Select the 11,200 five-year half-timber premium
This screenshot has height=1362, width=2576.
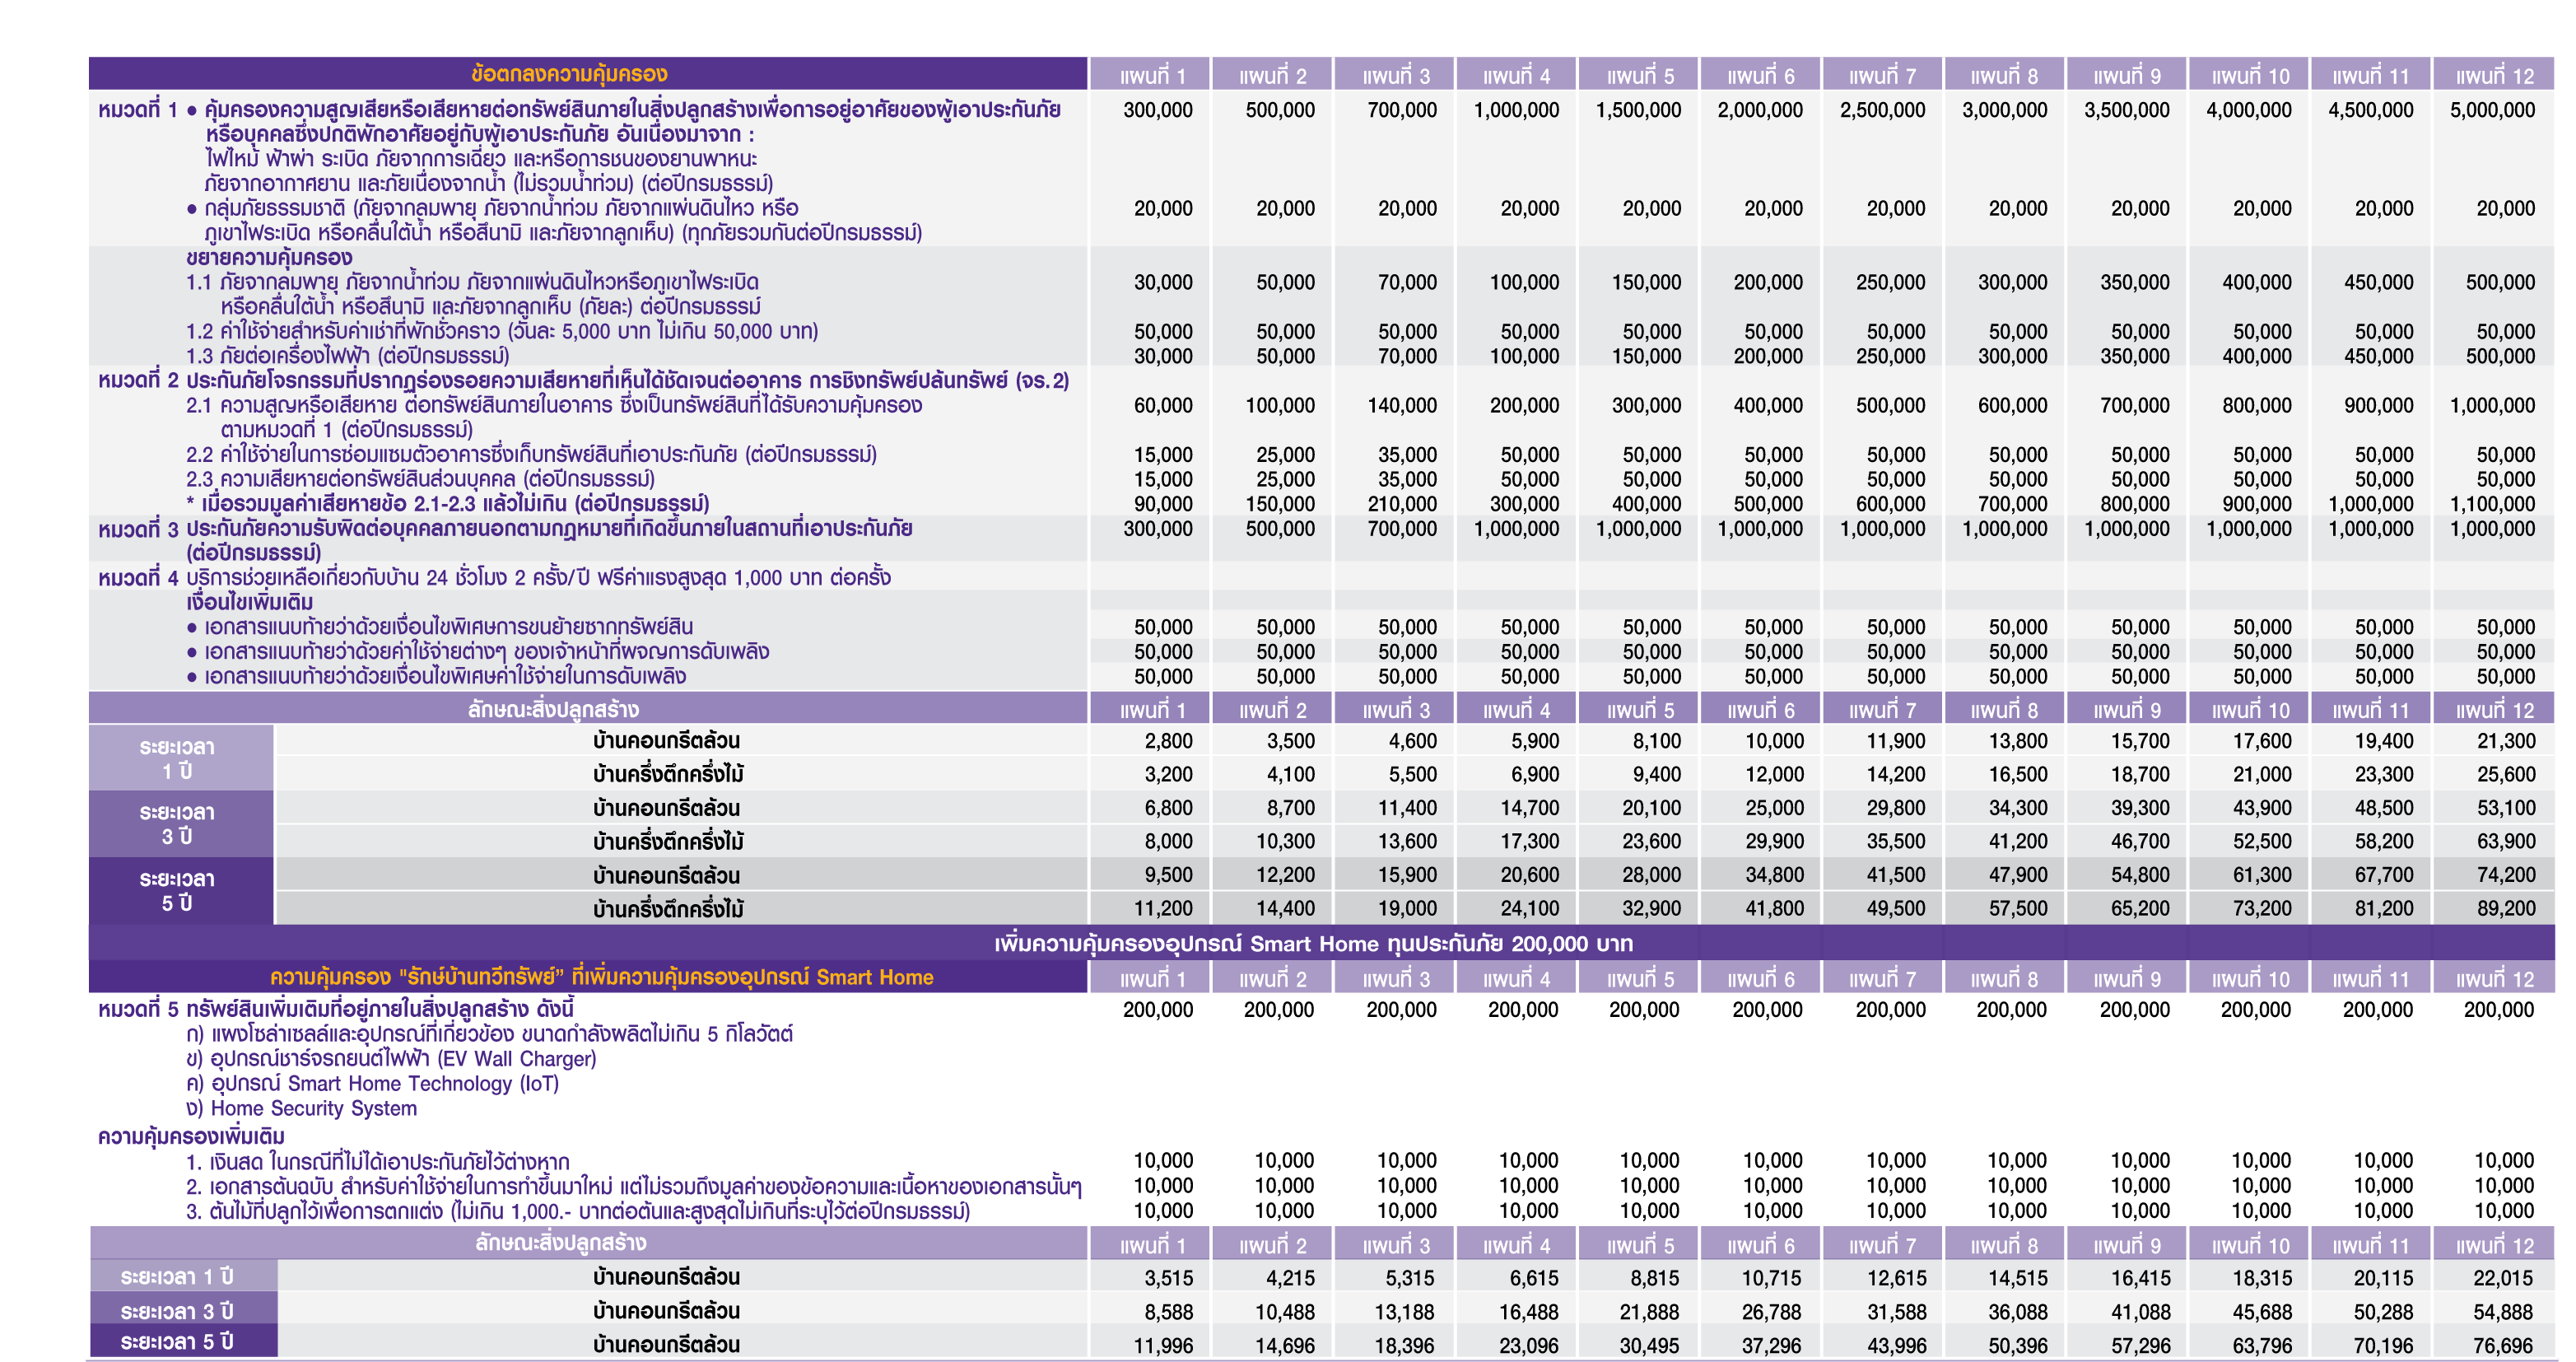pyautogui.click(x=1163, y=908)
